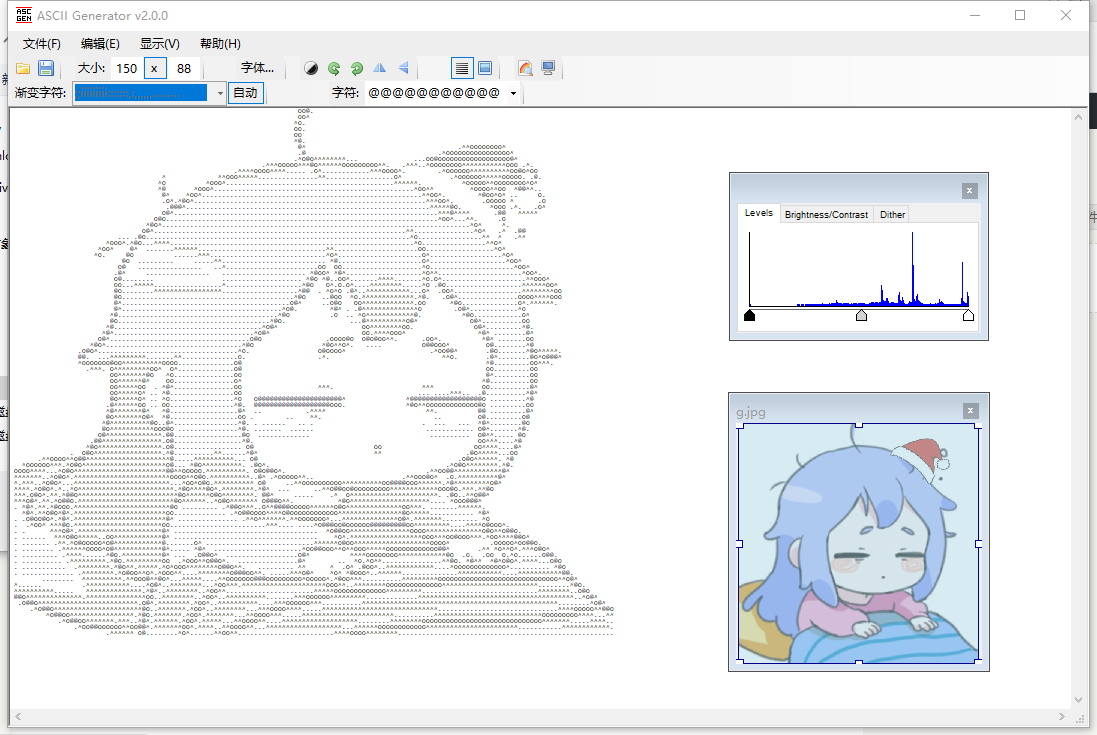Open the 帮助(H) menu

click(x=220, y=44)
